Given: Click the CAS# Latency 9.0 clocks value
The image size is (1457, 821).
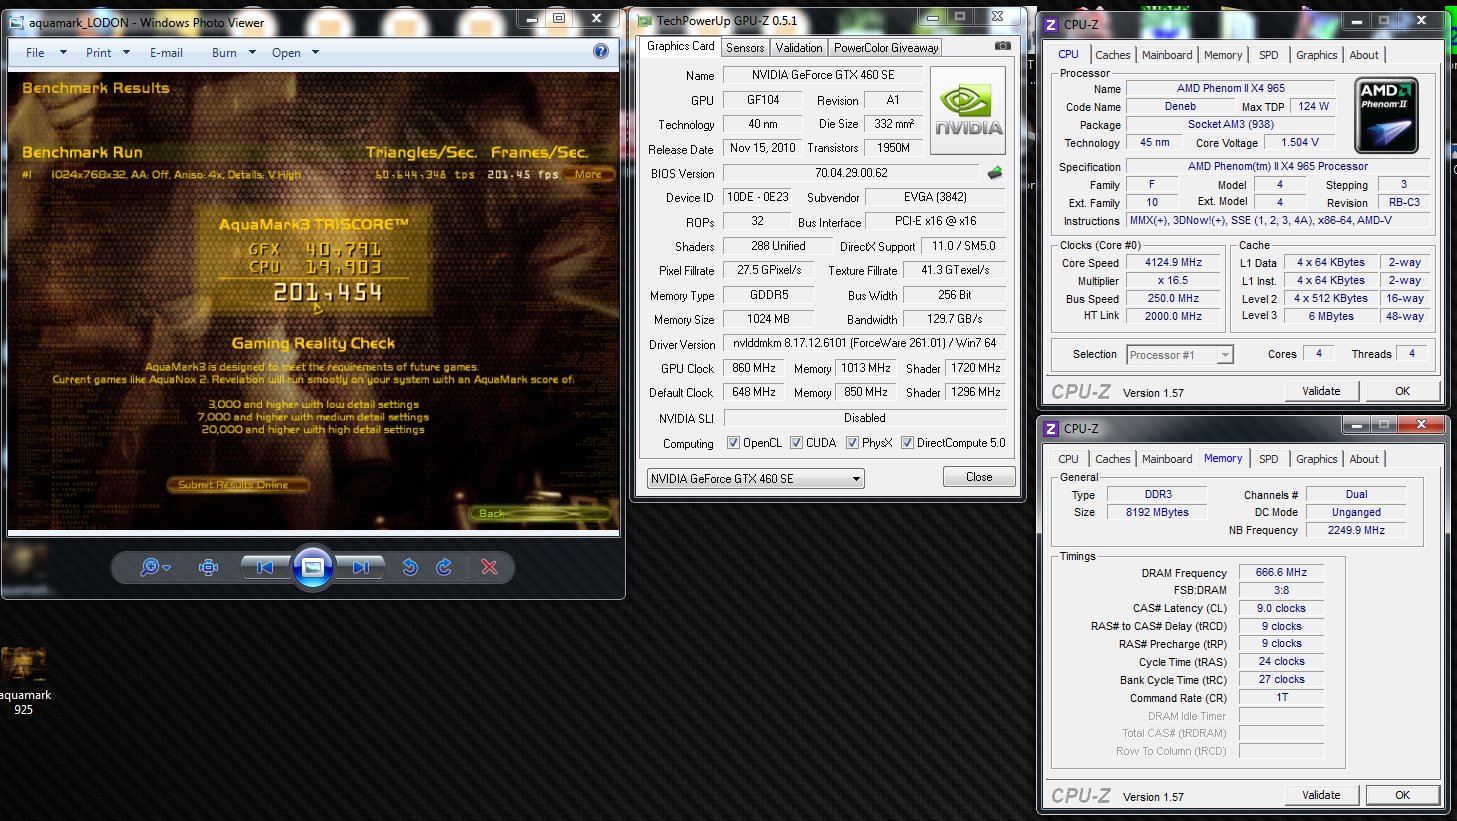Looking at the screenshot, I should (1281, 608).
